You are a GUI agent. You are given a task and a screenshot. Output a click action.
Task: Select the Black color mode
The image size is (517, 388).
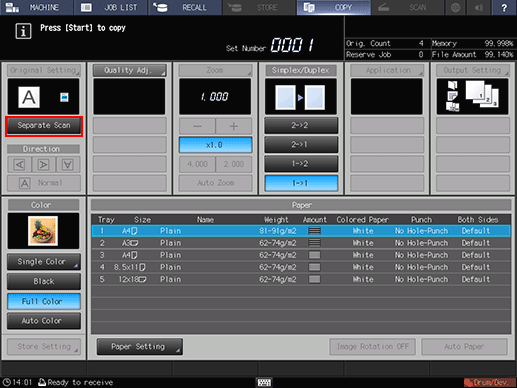pos(44,281)
